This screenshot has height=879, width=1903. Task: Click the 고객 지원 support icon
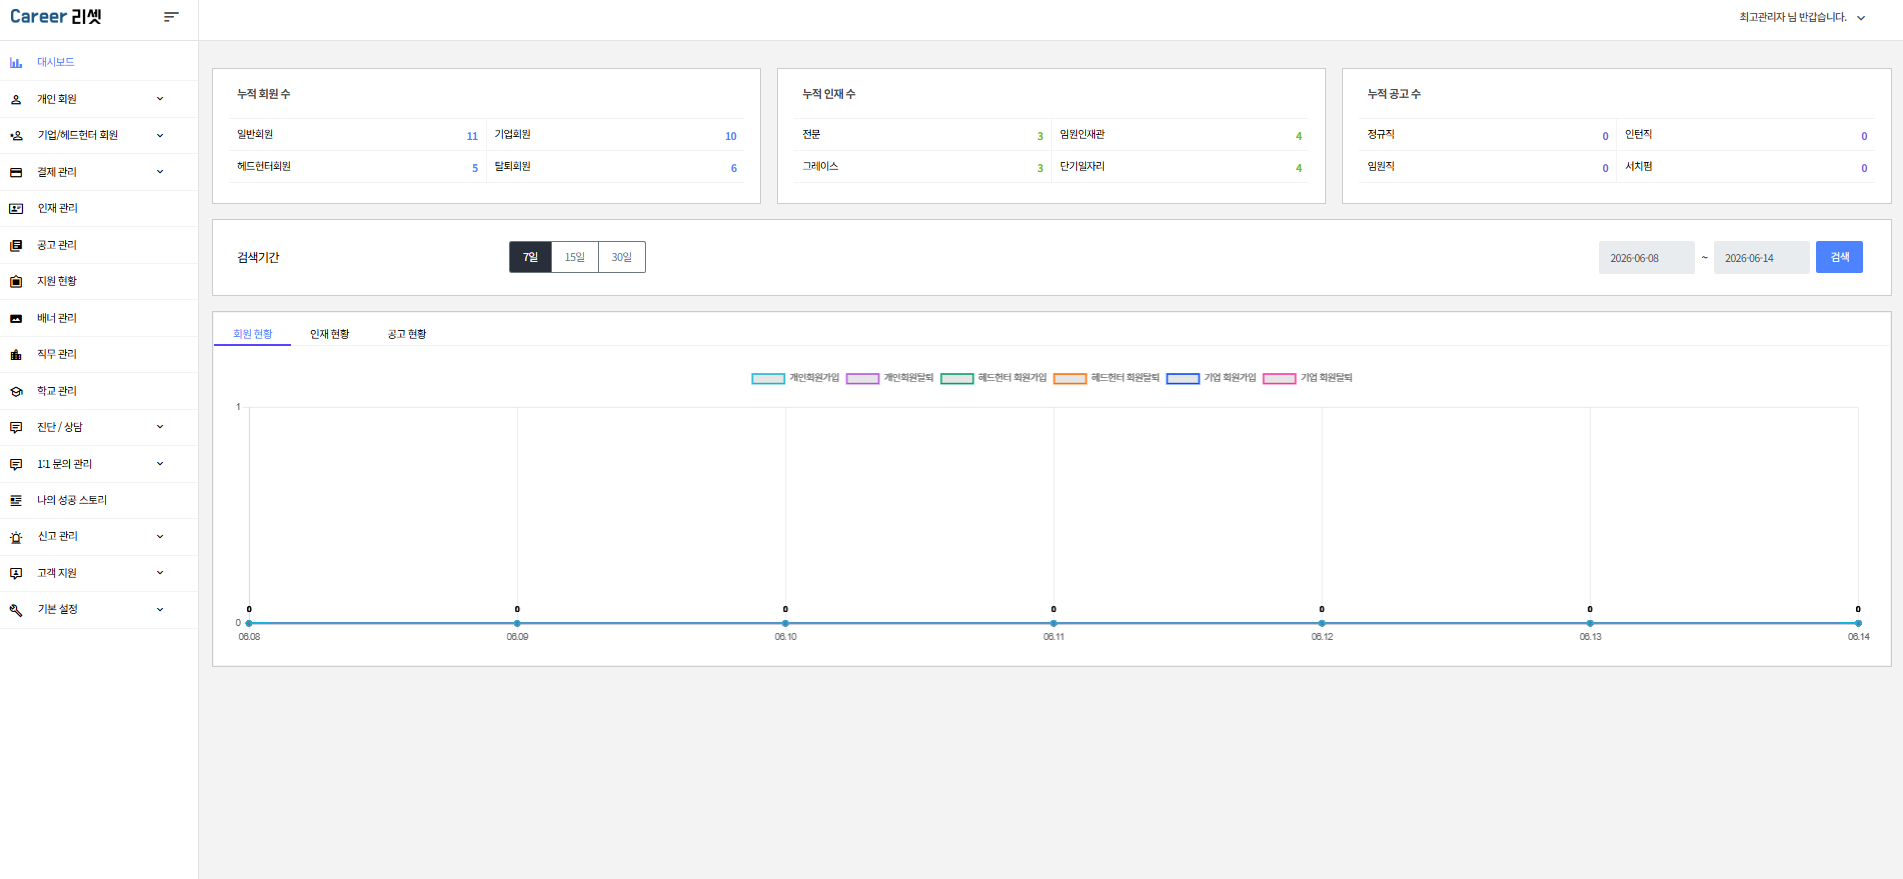[x=16, y=574]
